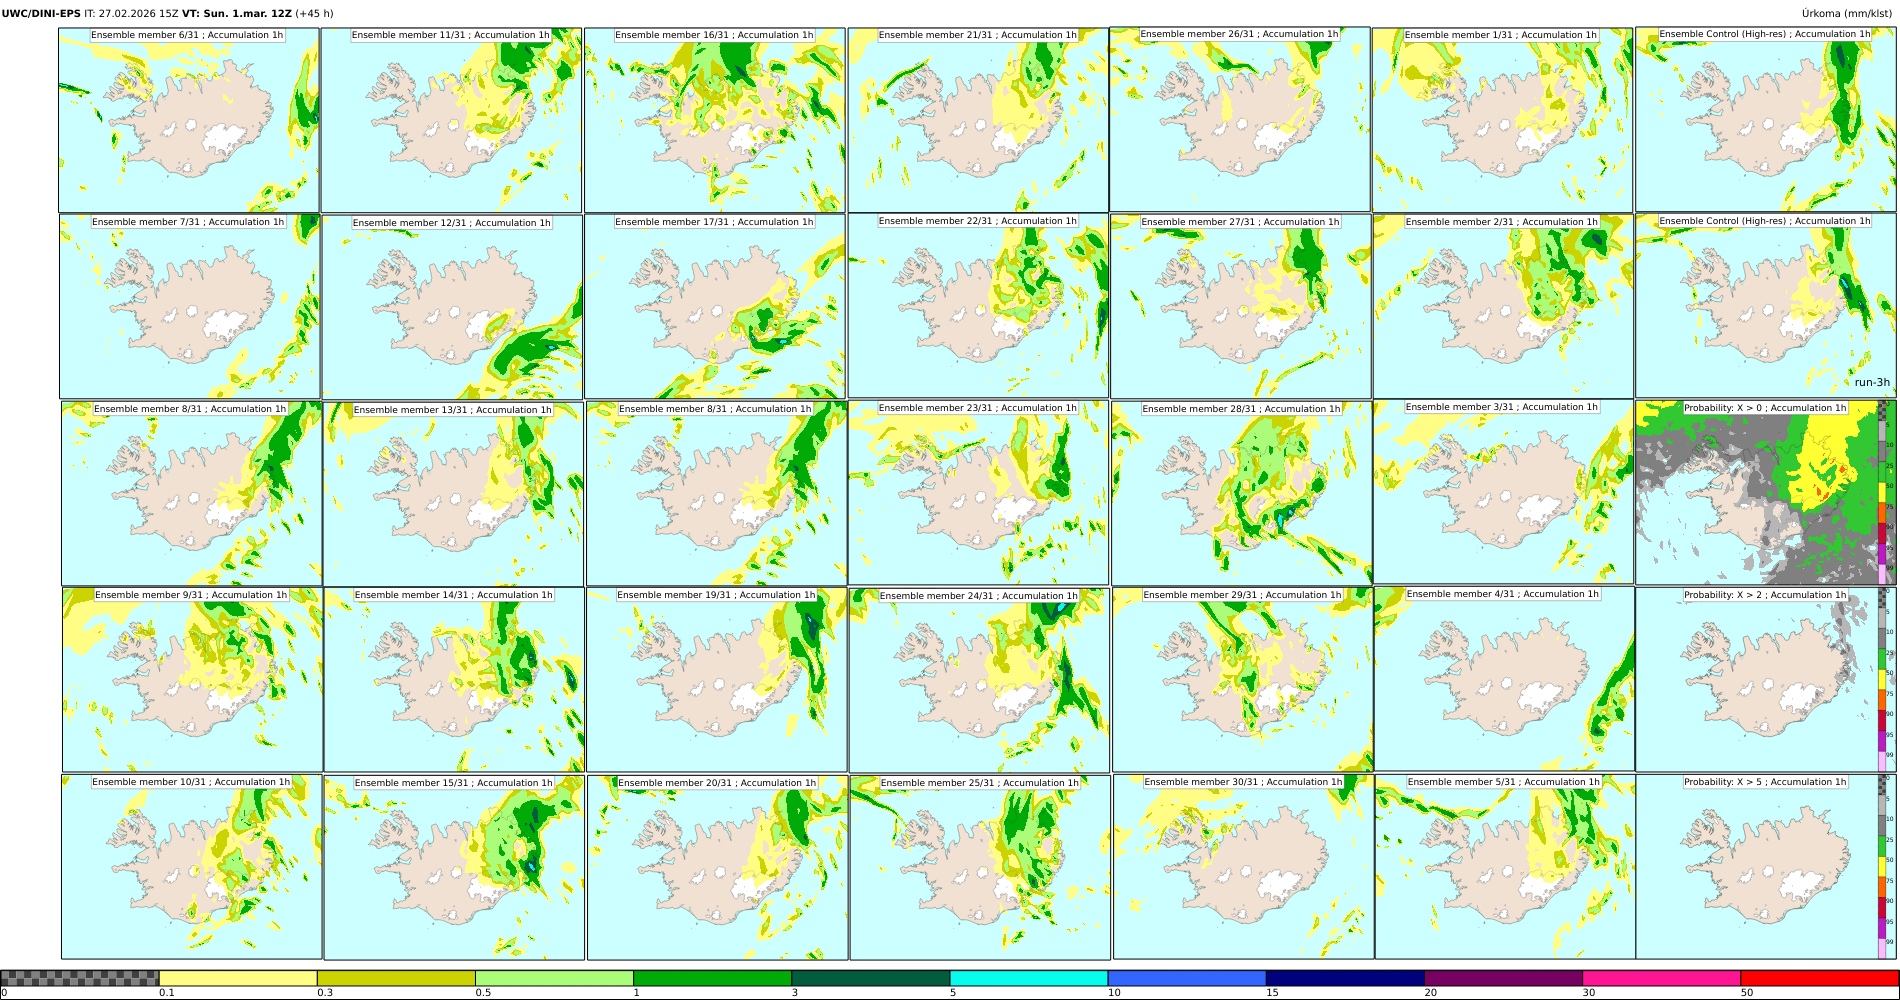Select the blue 10–15 legend swatch
This screenshot has height=1000, width=1900.
(1187, 978)
